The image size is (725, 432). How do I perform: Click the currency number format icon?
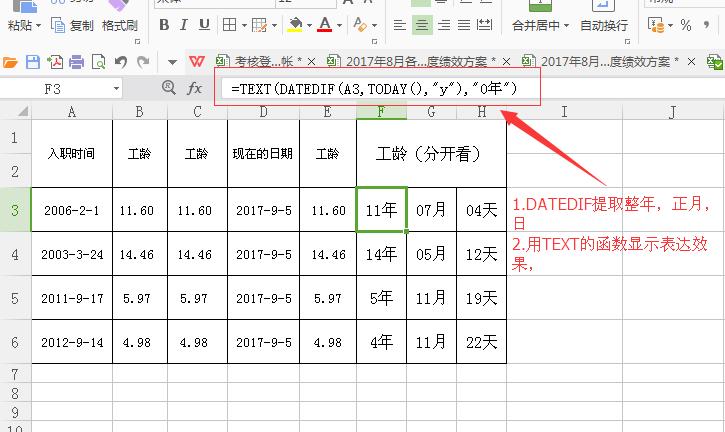click(656, 25)
